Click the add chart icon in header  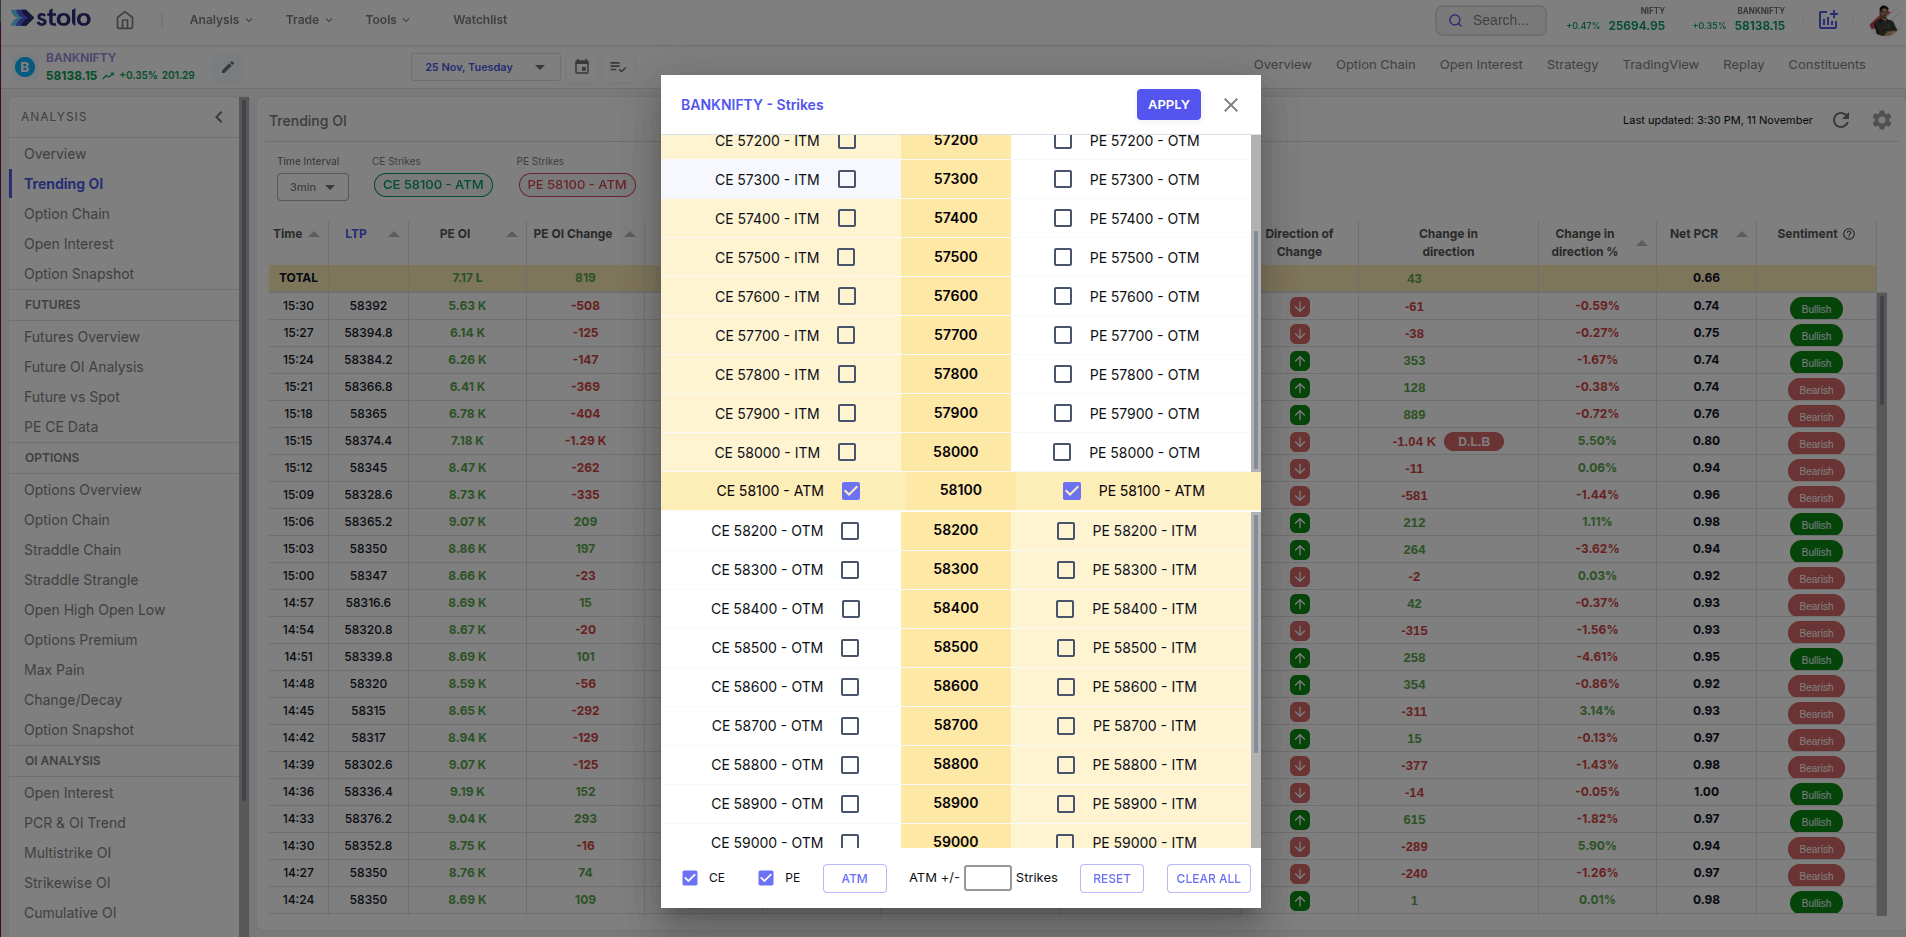pos(1828,20)
